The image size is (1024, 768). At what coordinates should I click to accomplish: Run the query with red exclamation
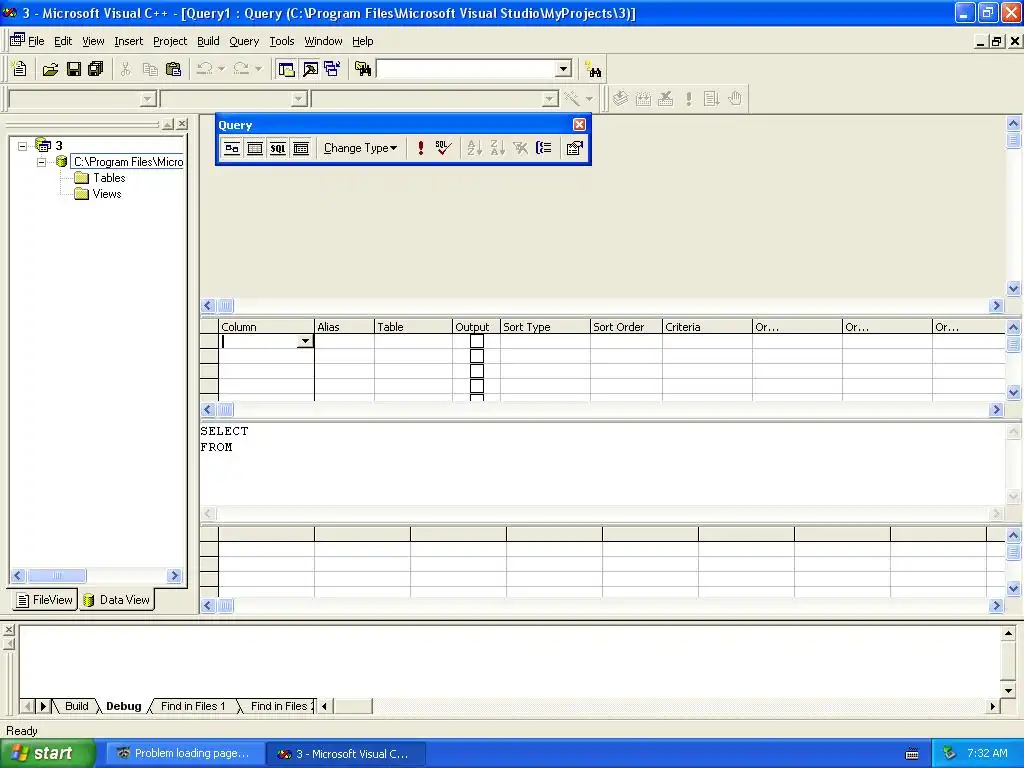click(x=421, y=148)
